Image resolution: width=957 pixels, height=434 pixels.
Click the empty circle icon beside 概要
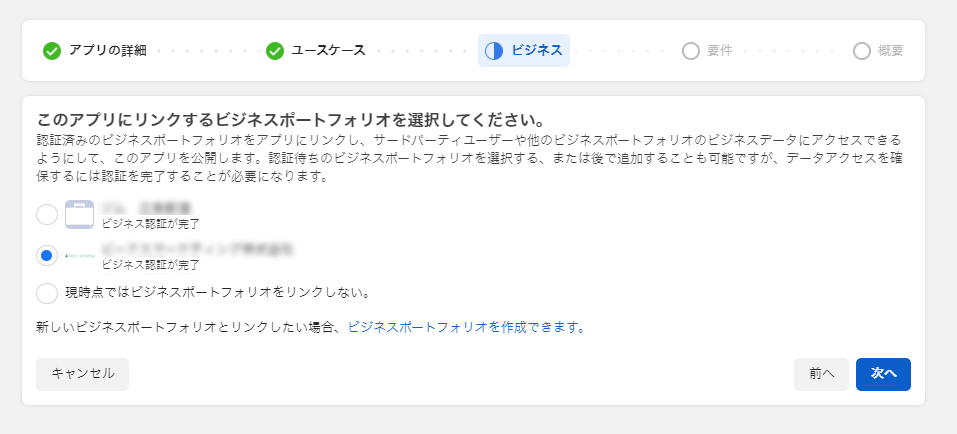point(862,51)
